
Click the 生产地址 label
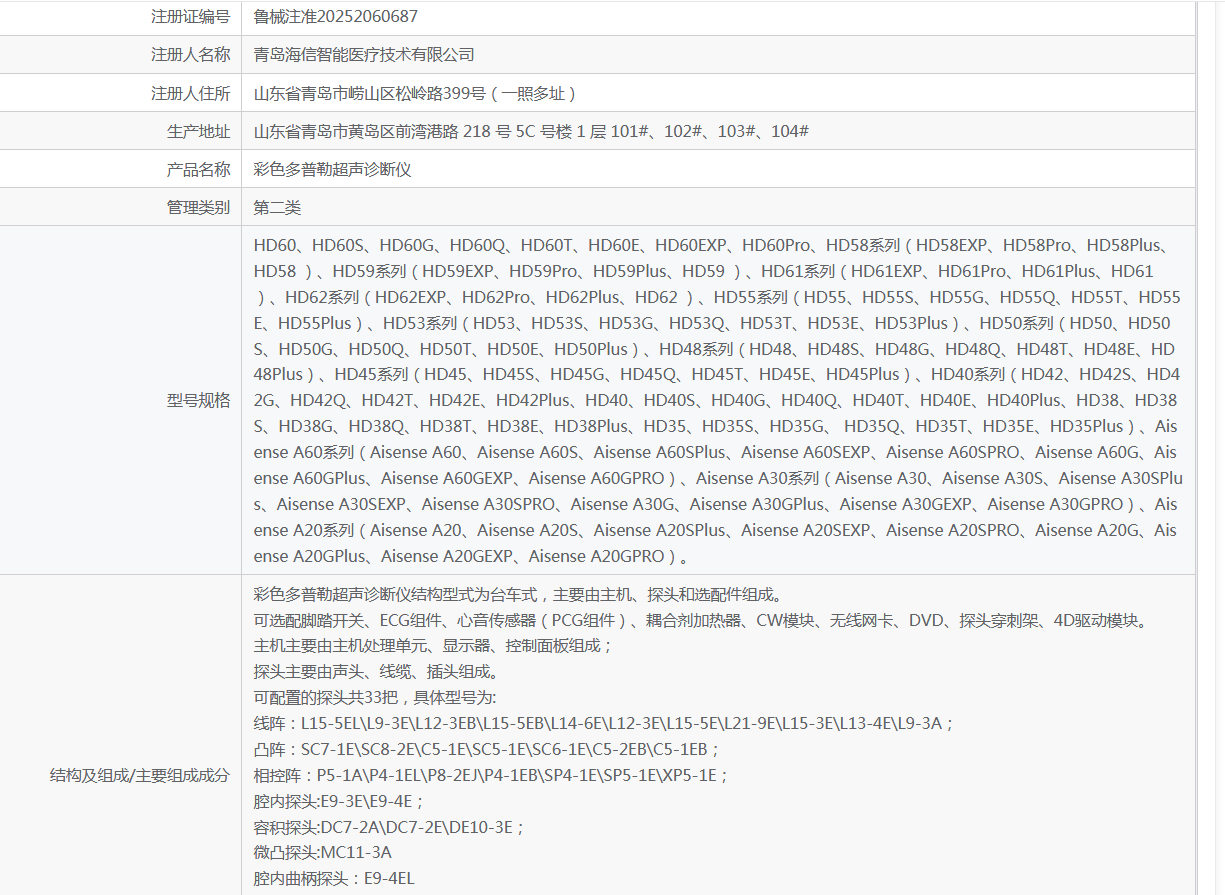click(198, 131)
